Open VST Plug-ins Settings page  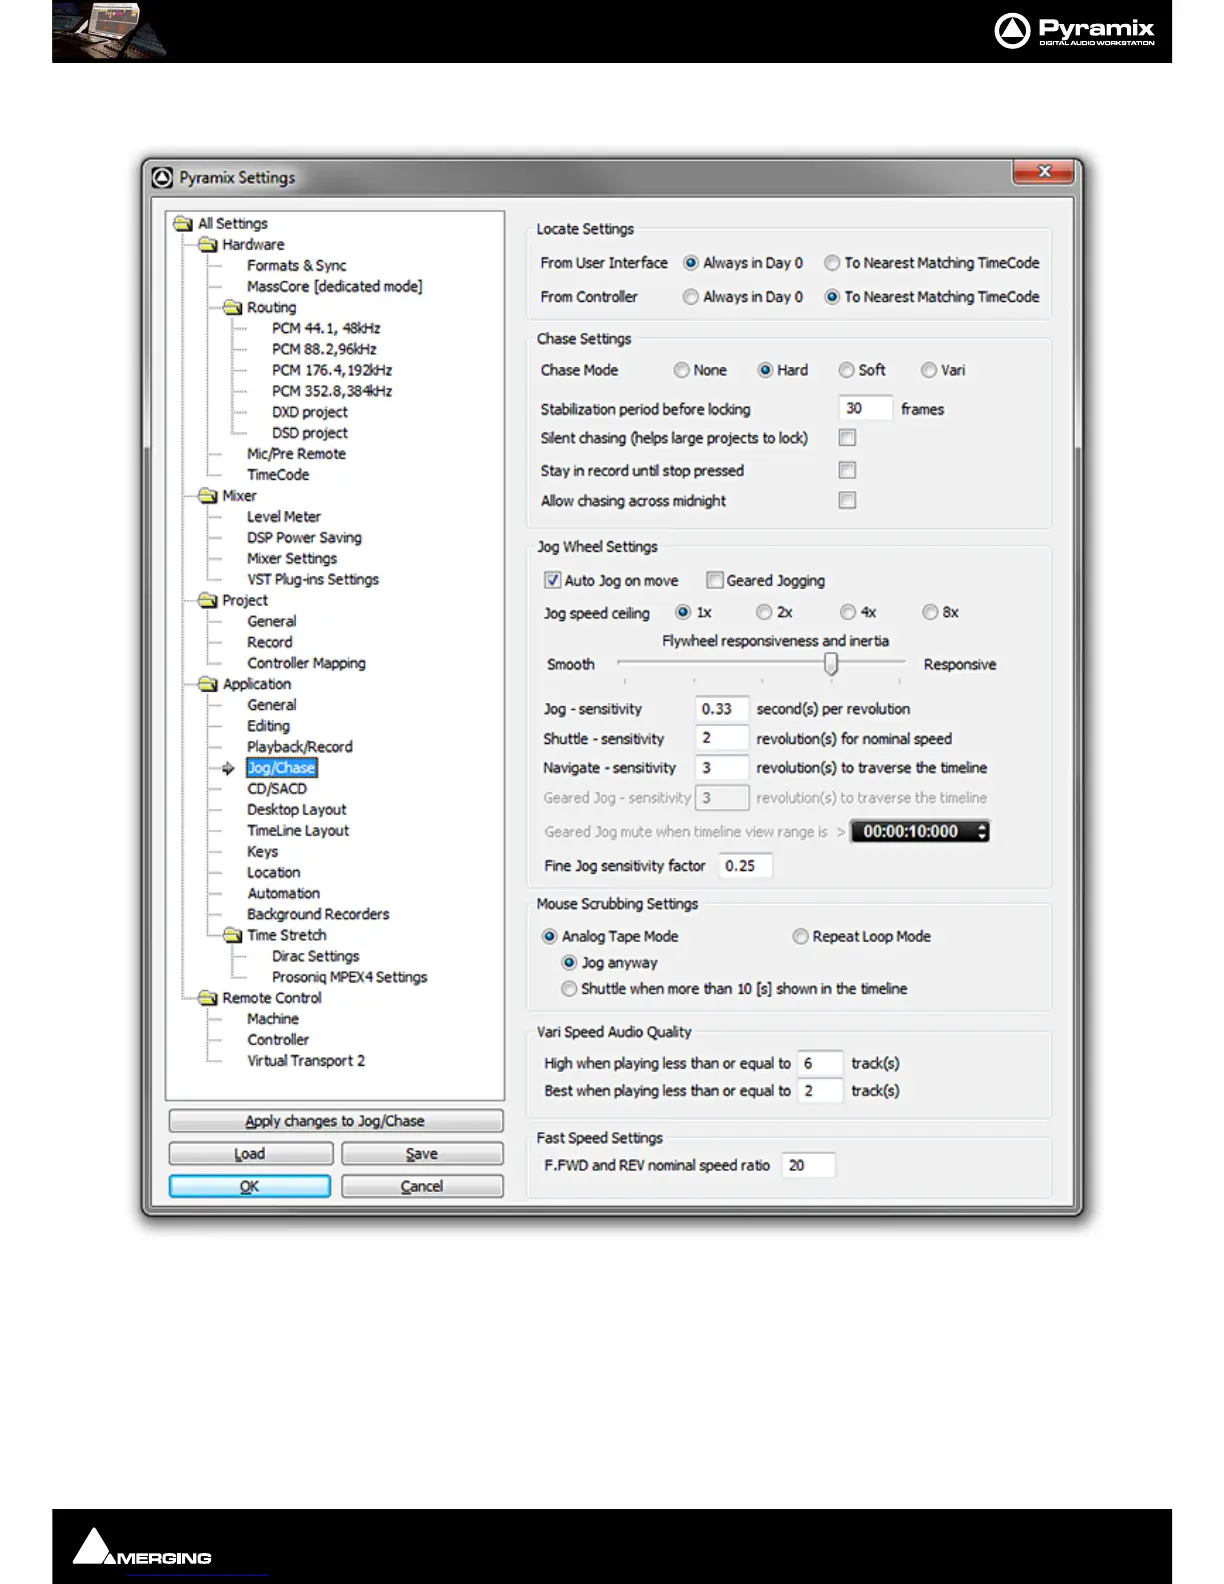313,579
